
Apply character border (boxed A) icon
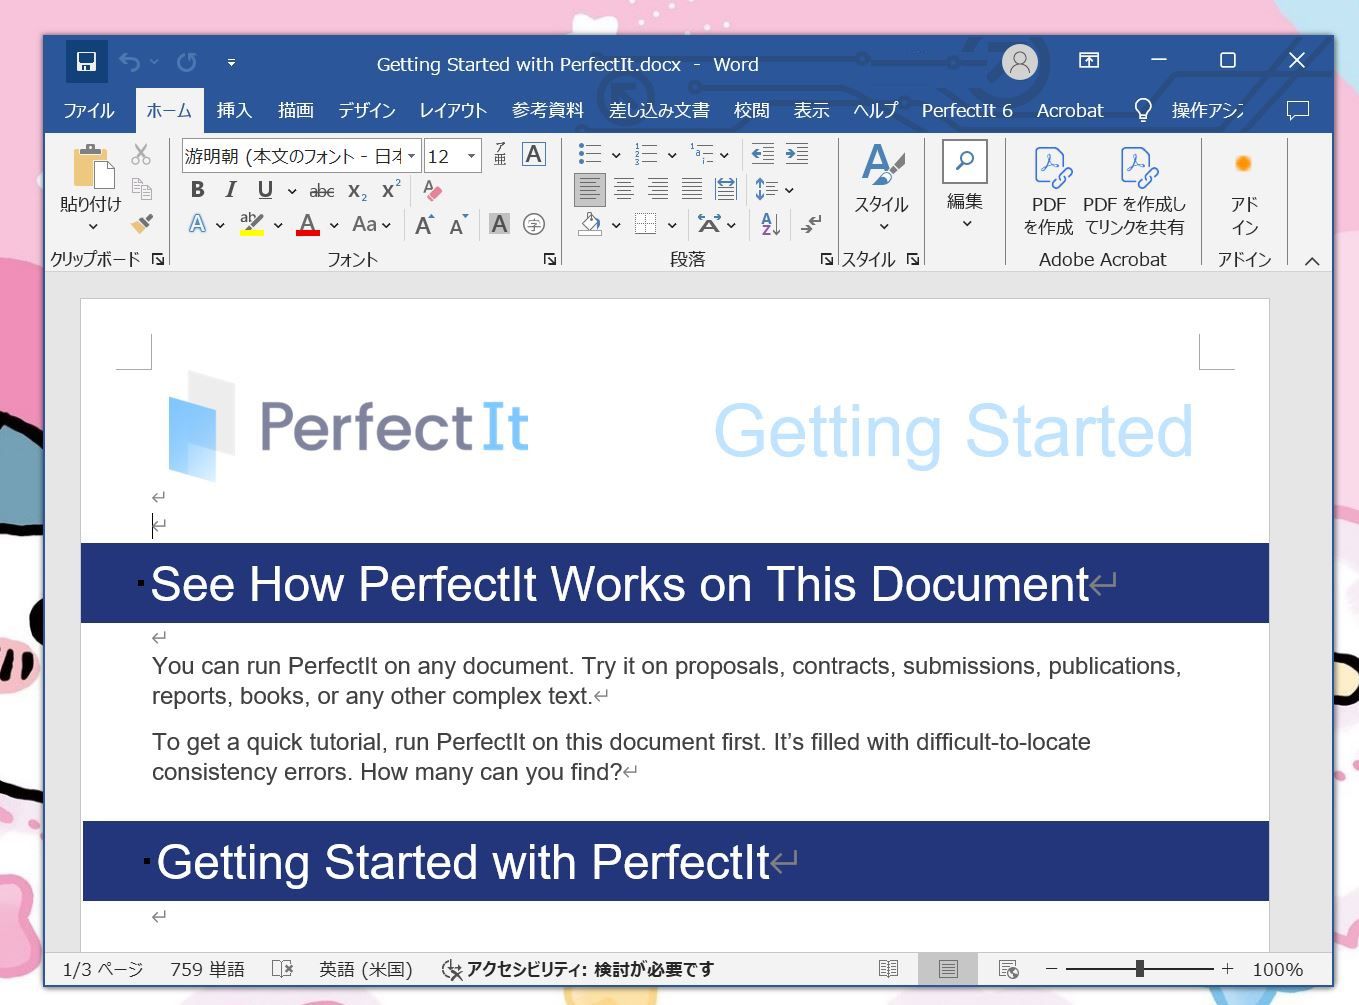tap(533, 155)
